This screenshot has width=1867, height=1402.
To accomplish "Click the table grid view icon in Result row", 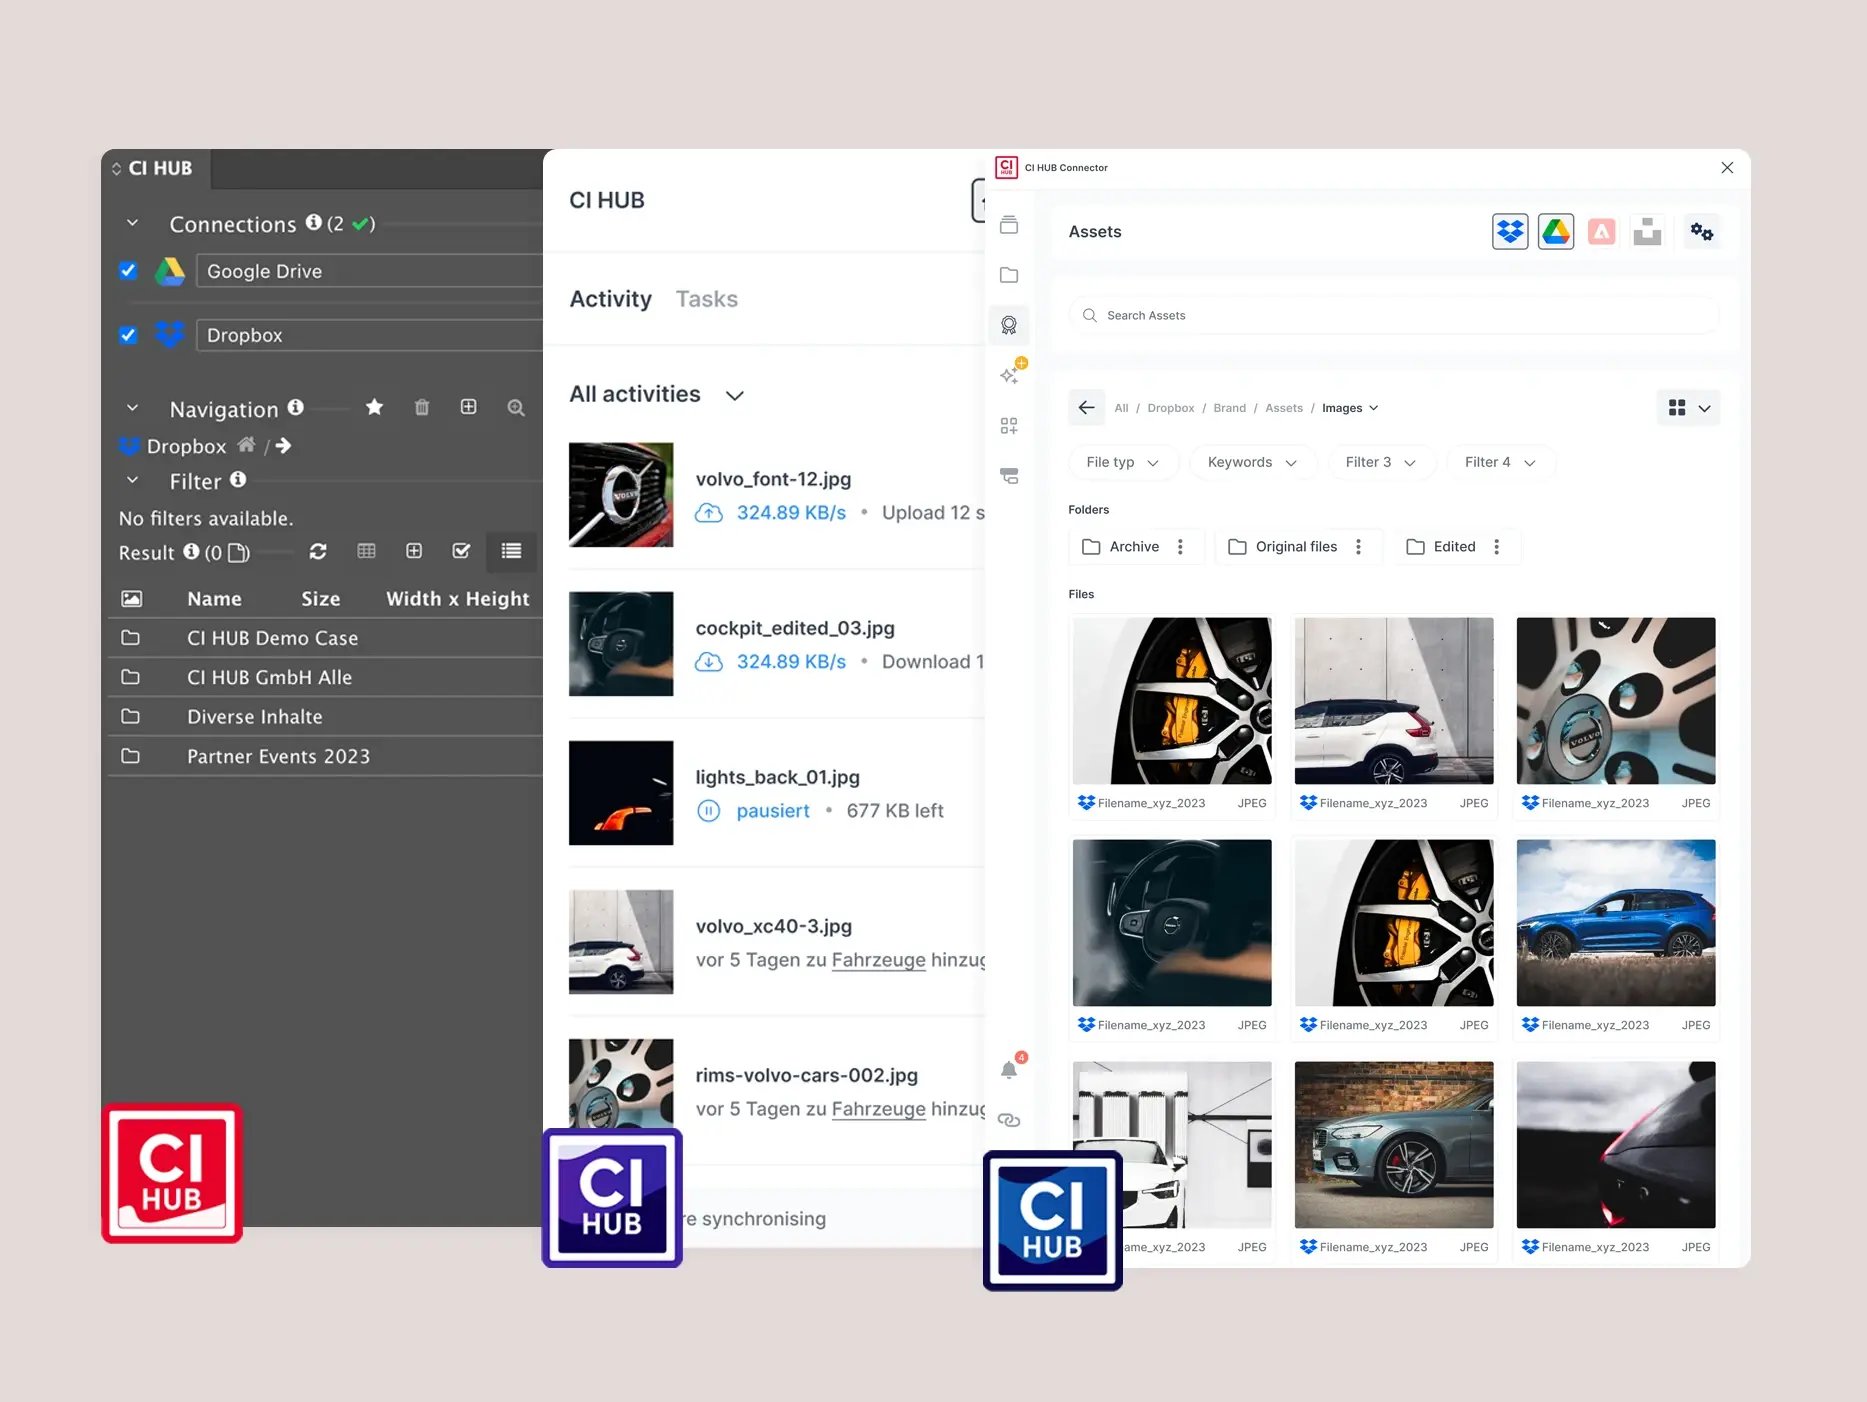I will click(366, 551).
